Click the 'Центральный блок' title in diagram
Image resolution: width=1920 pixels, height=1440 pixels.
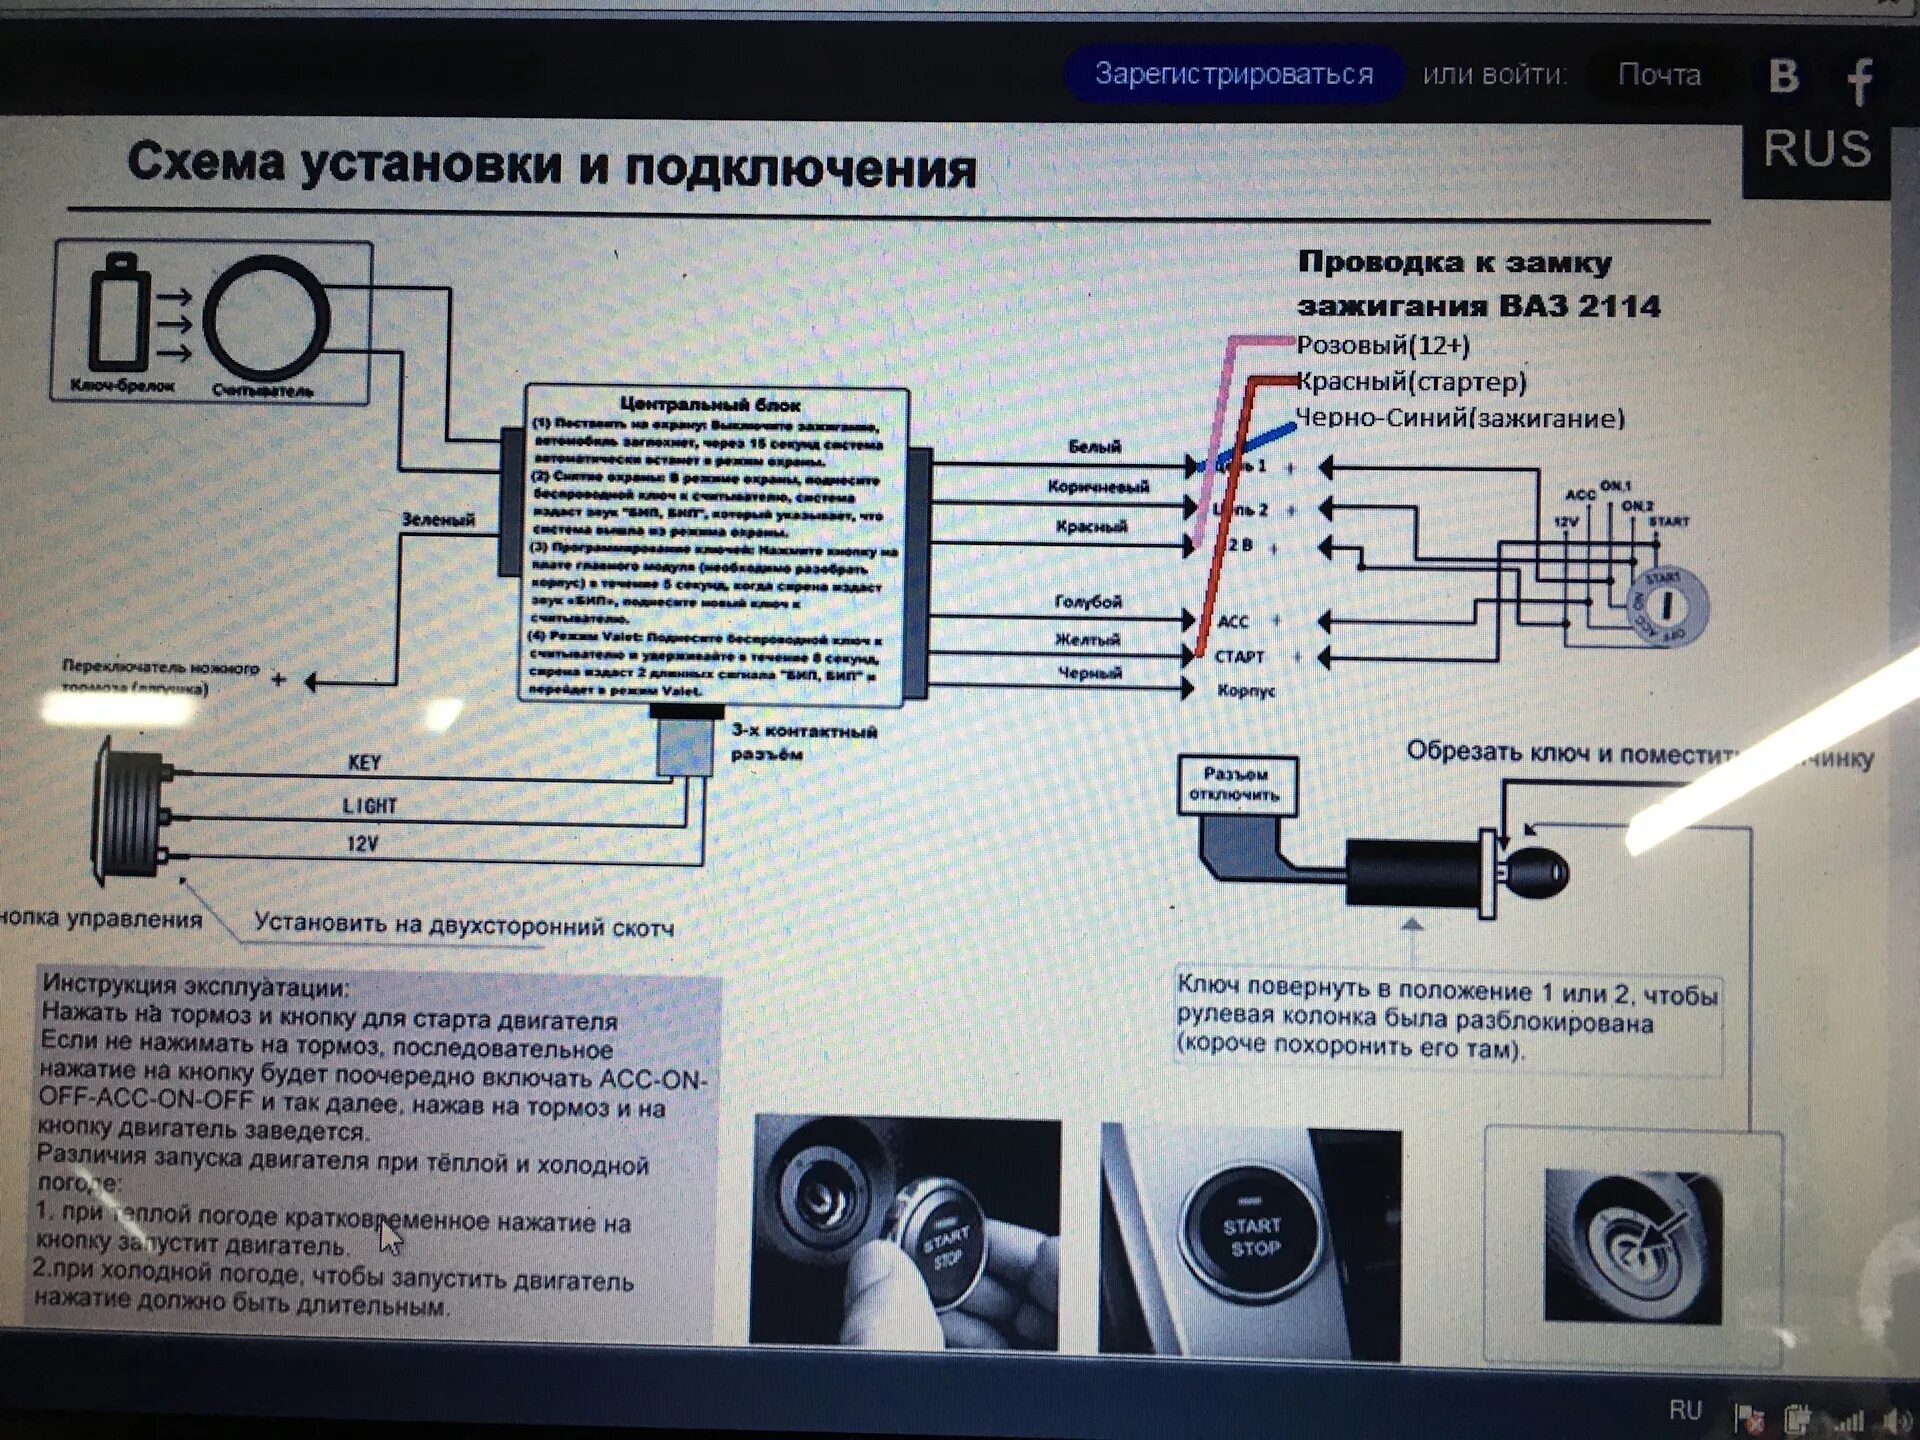coord(710,404)
